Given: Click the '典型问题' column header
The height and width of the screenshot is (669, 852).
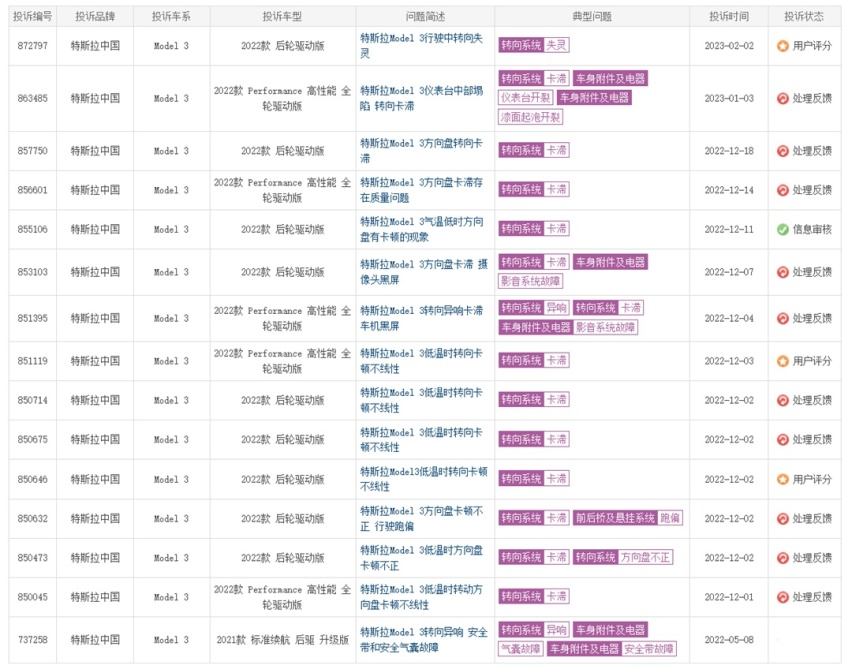Looking at the screenshot, I should pyautogui.click(x=592, y=16).
